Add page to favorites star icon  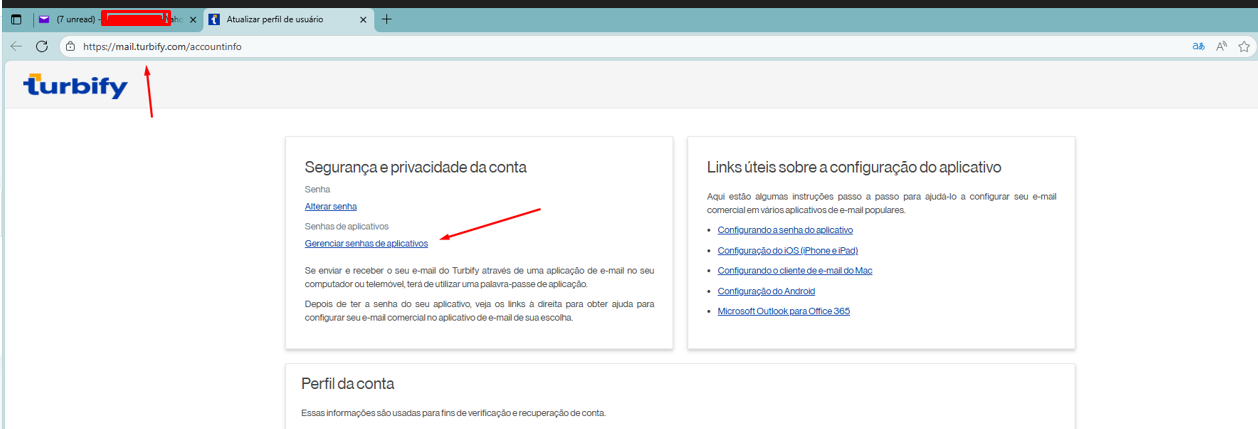click(1244, 46)
